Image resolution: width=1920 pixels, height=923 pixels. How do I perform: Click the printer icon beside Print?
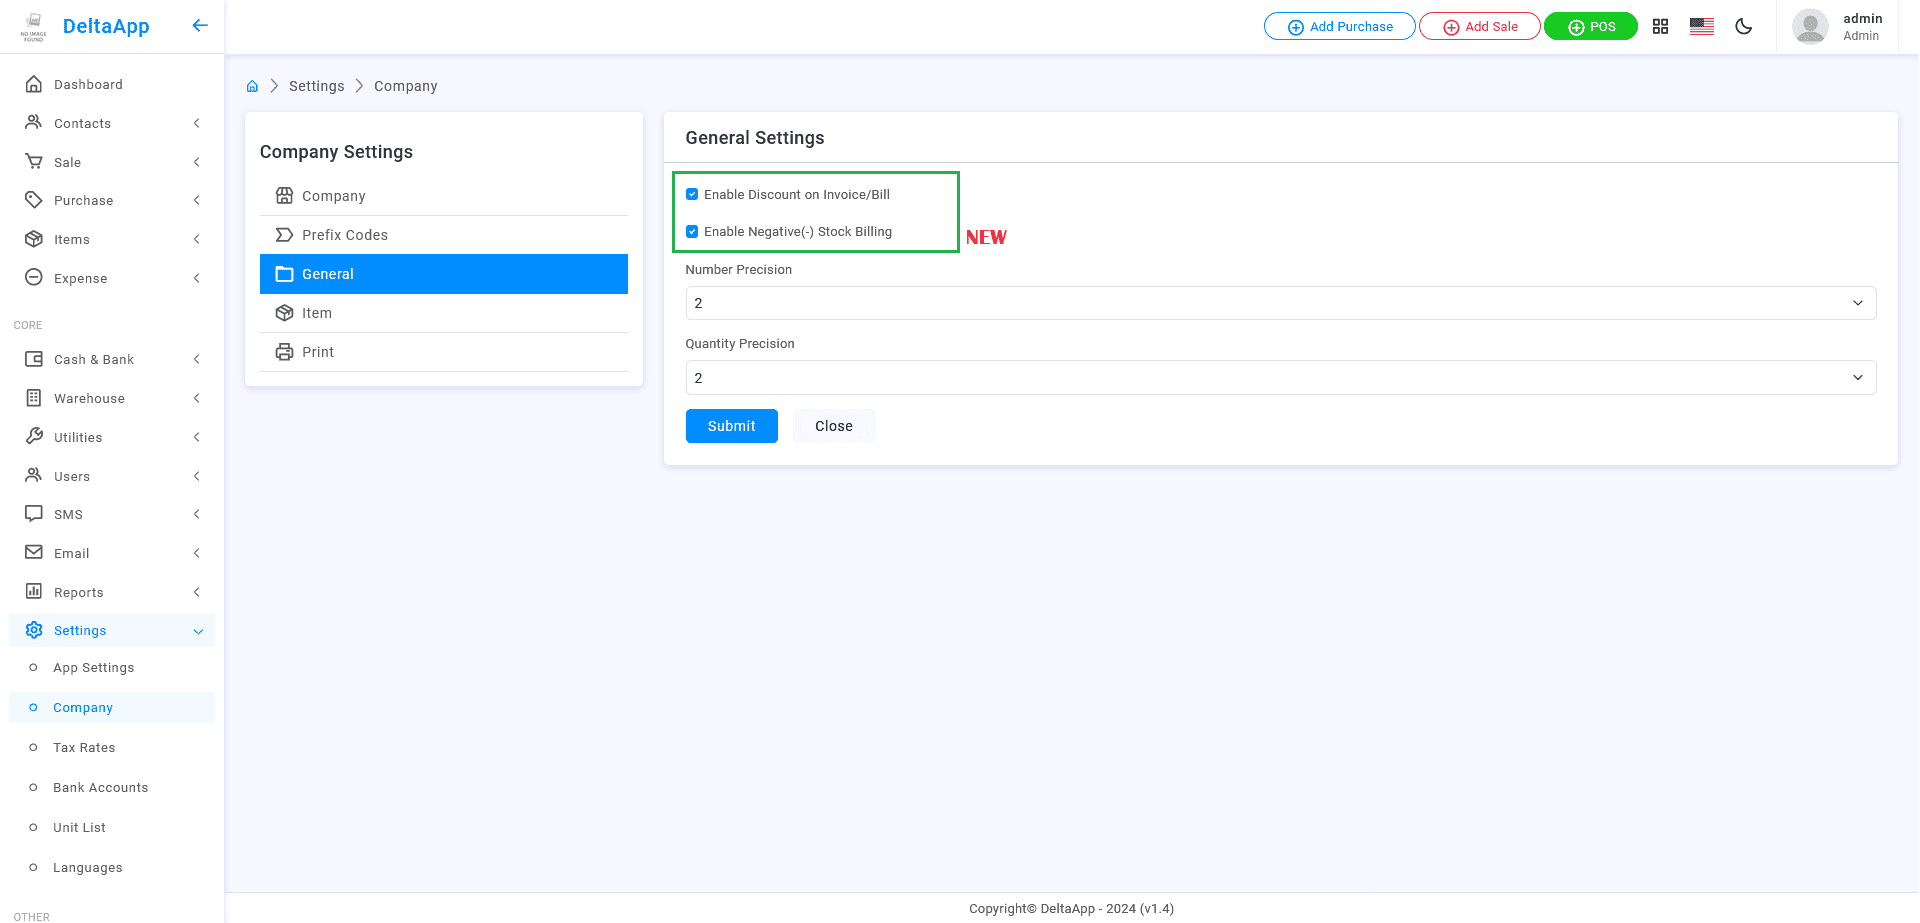coord(284,352)
